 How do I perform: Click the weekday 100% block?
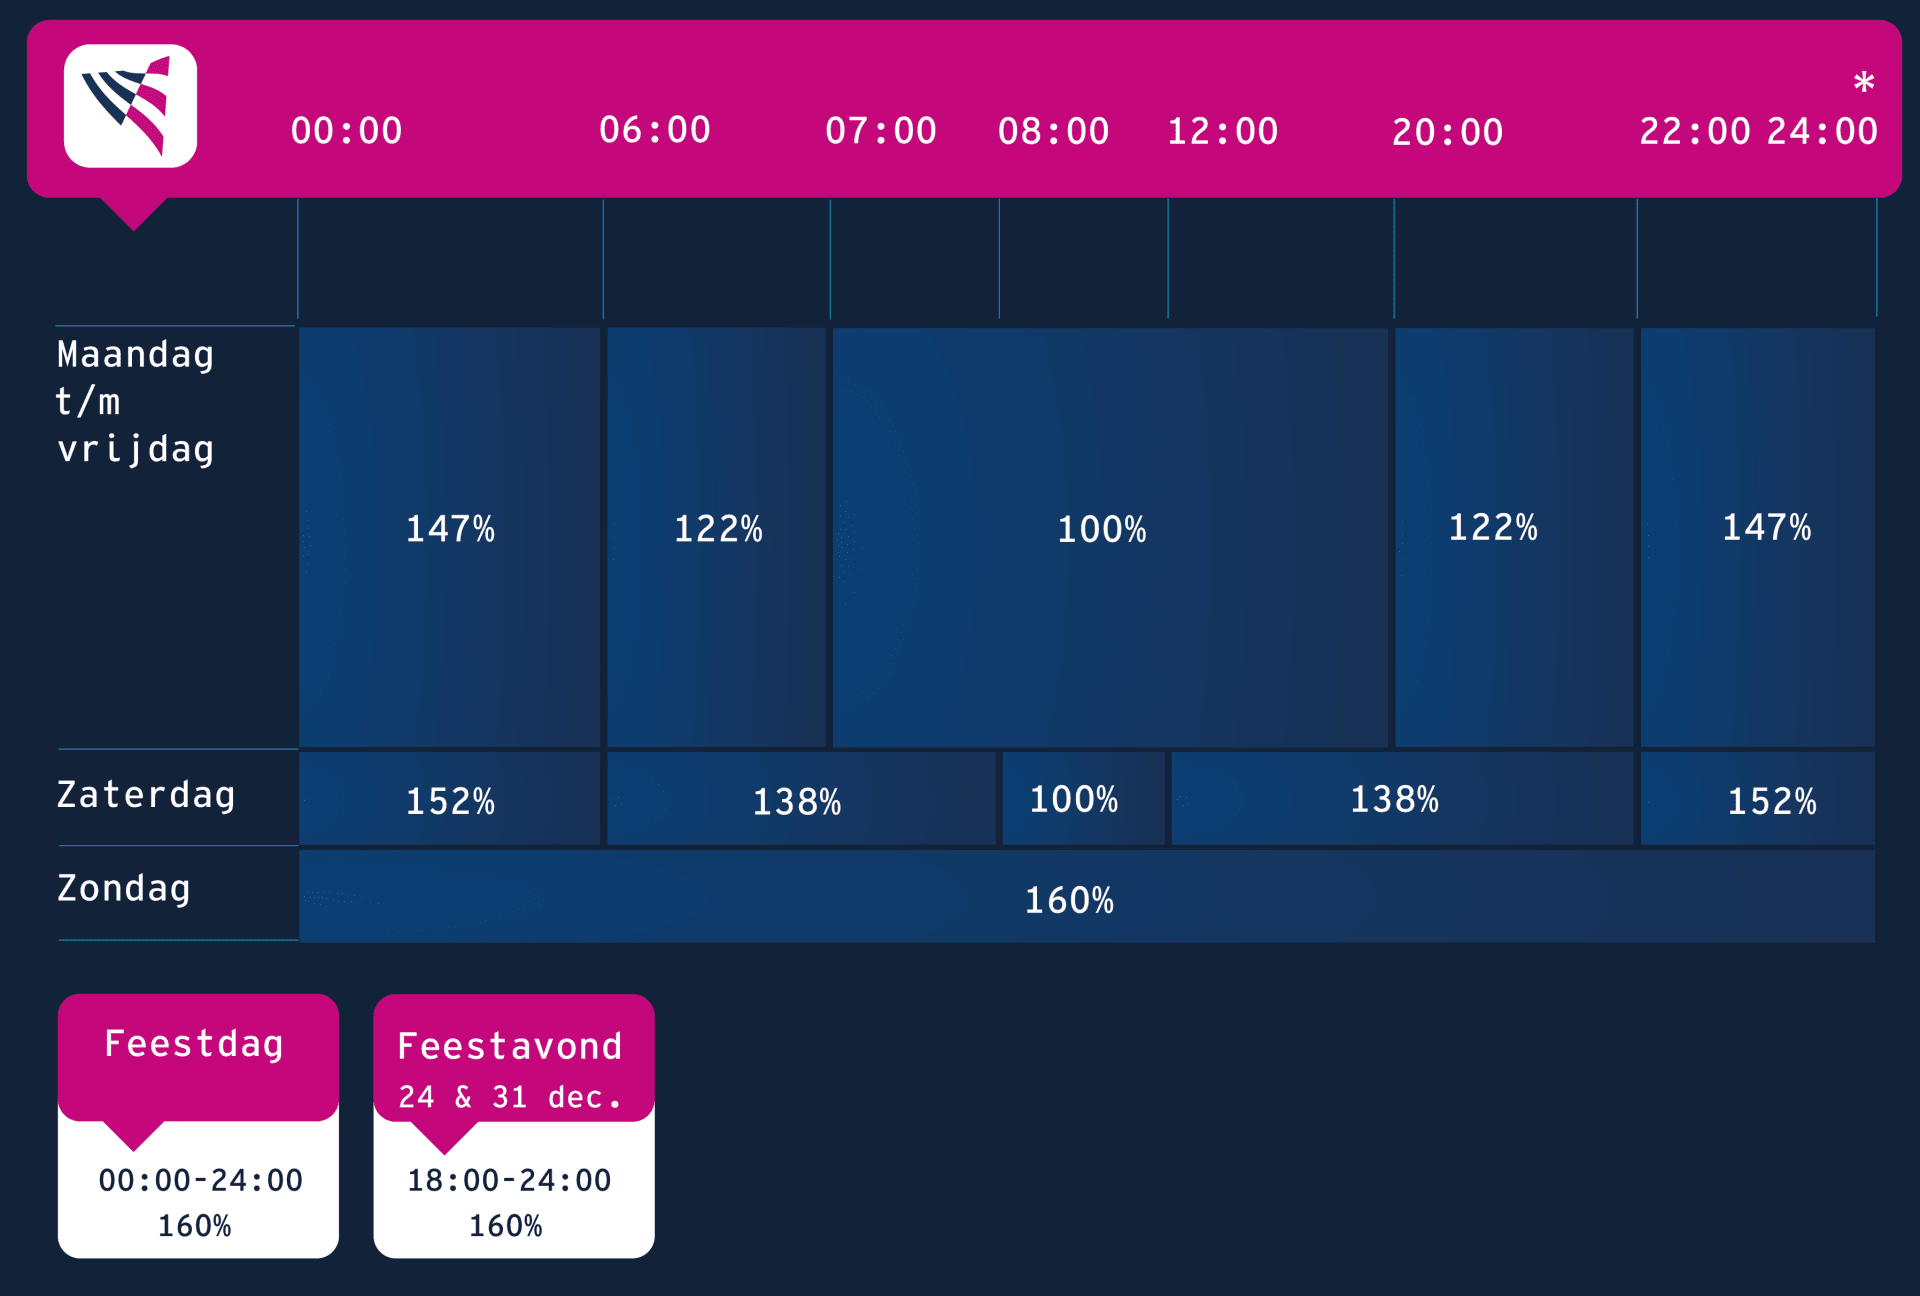1110,537
